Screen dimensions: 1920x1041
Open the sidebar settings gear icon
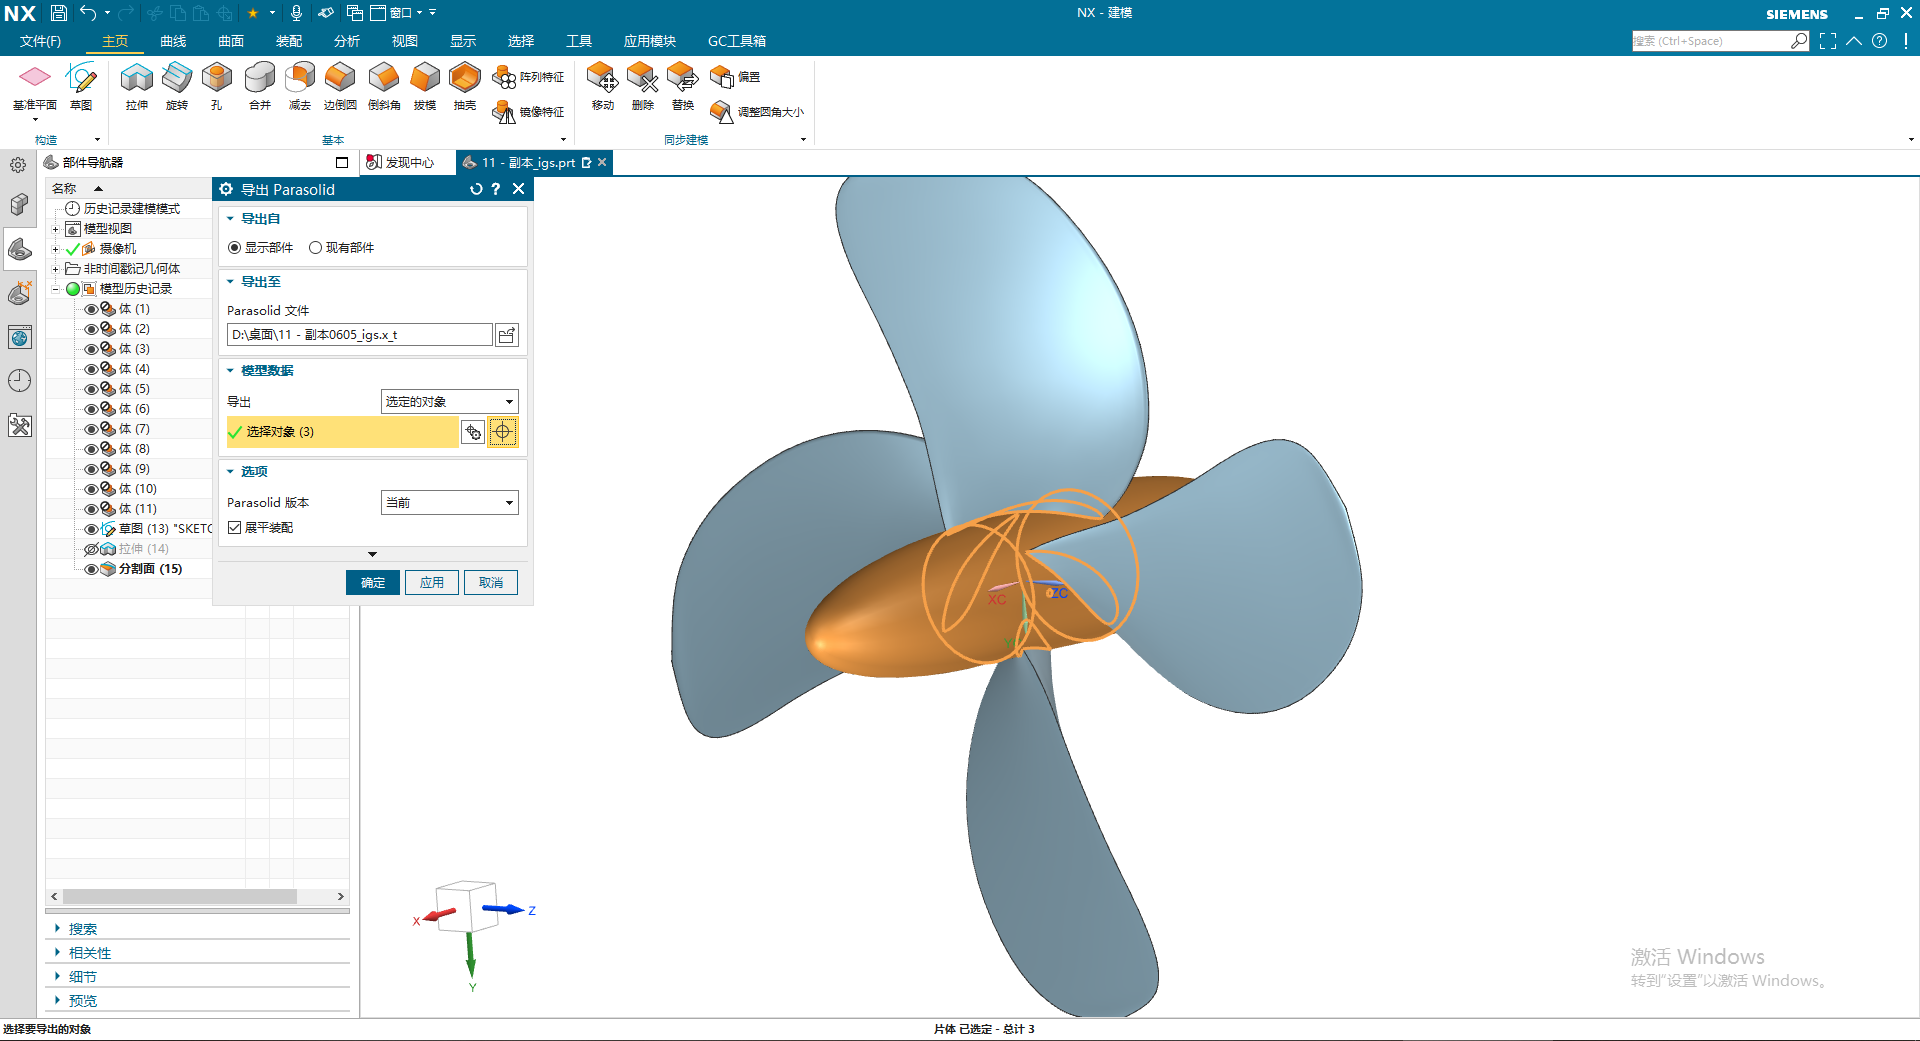click(x=18, y=165)
